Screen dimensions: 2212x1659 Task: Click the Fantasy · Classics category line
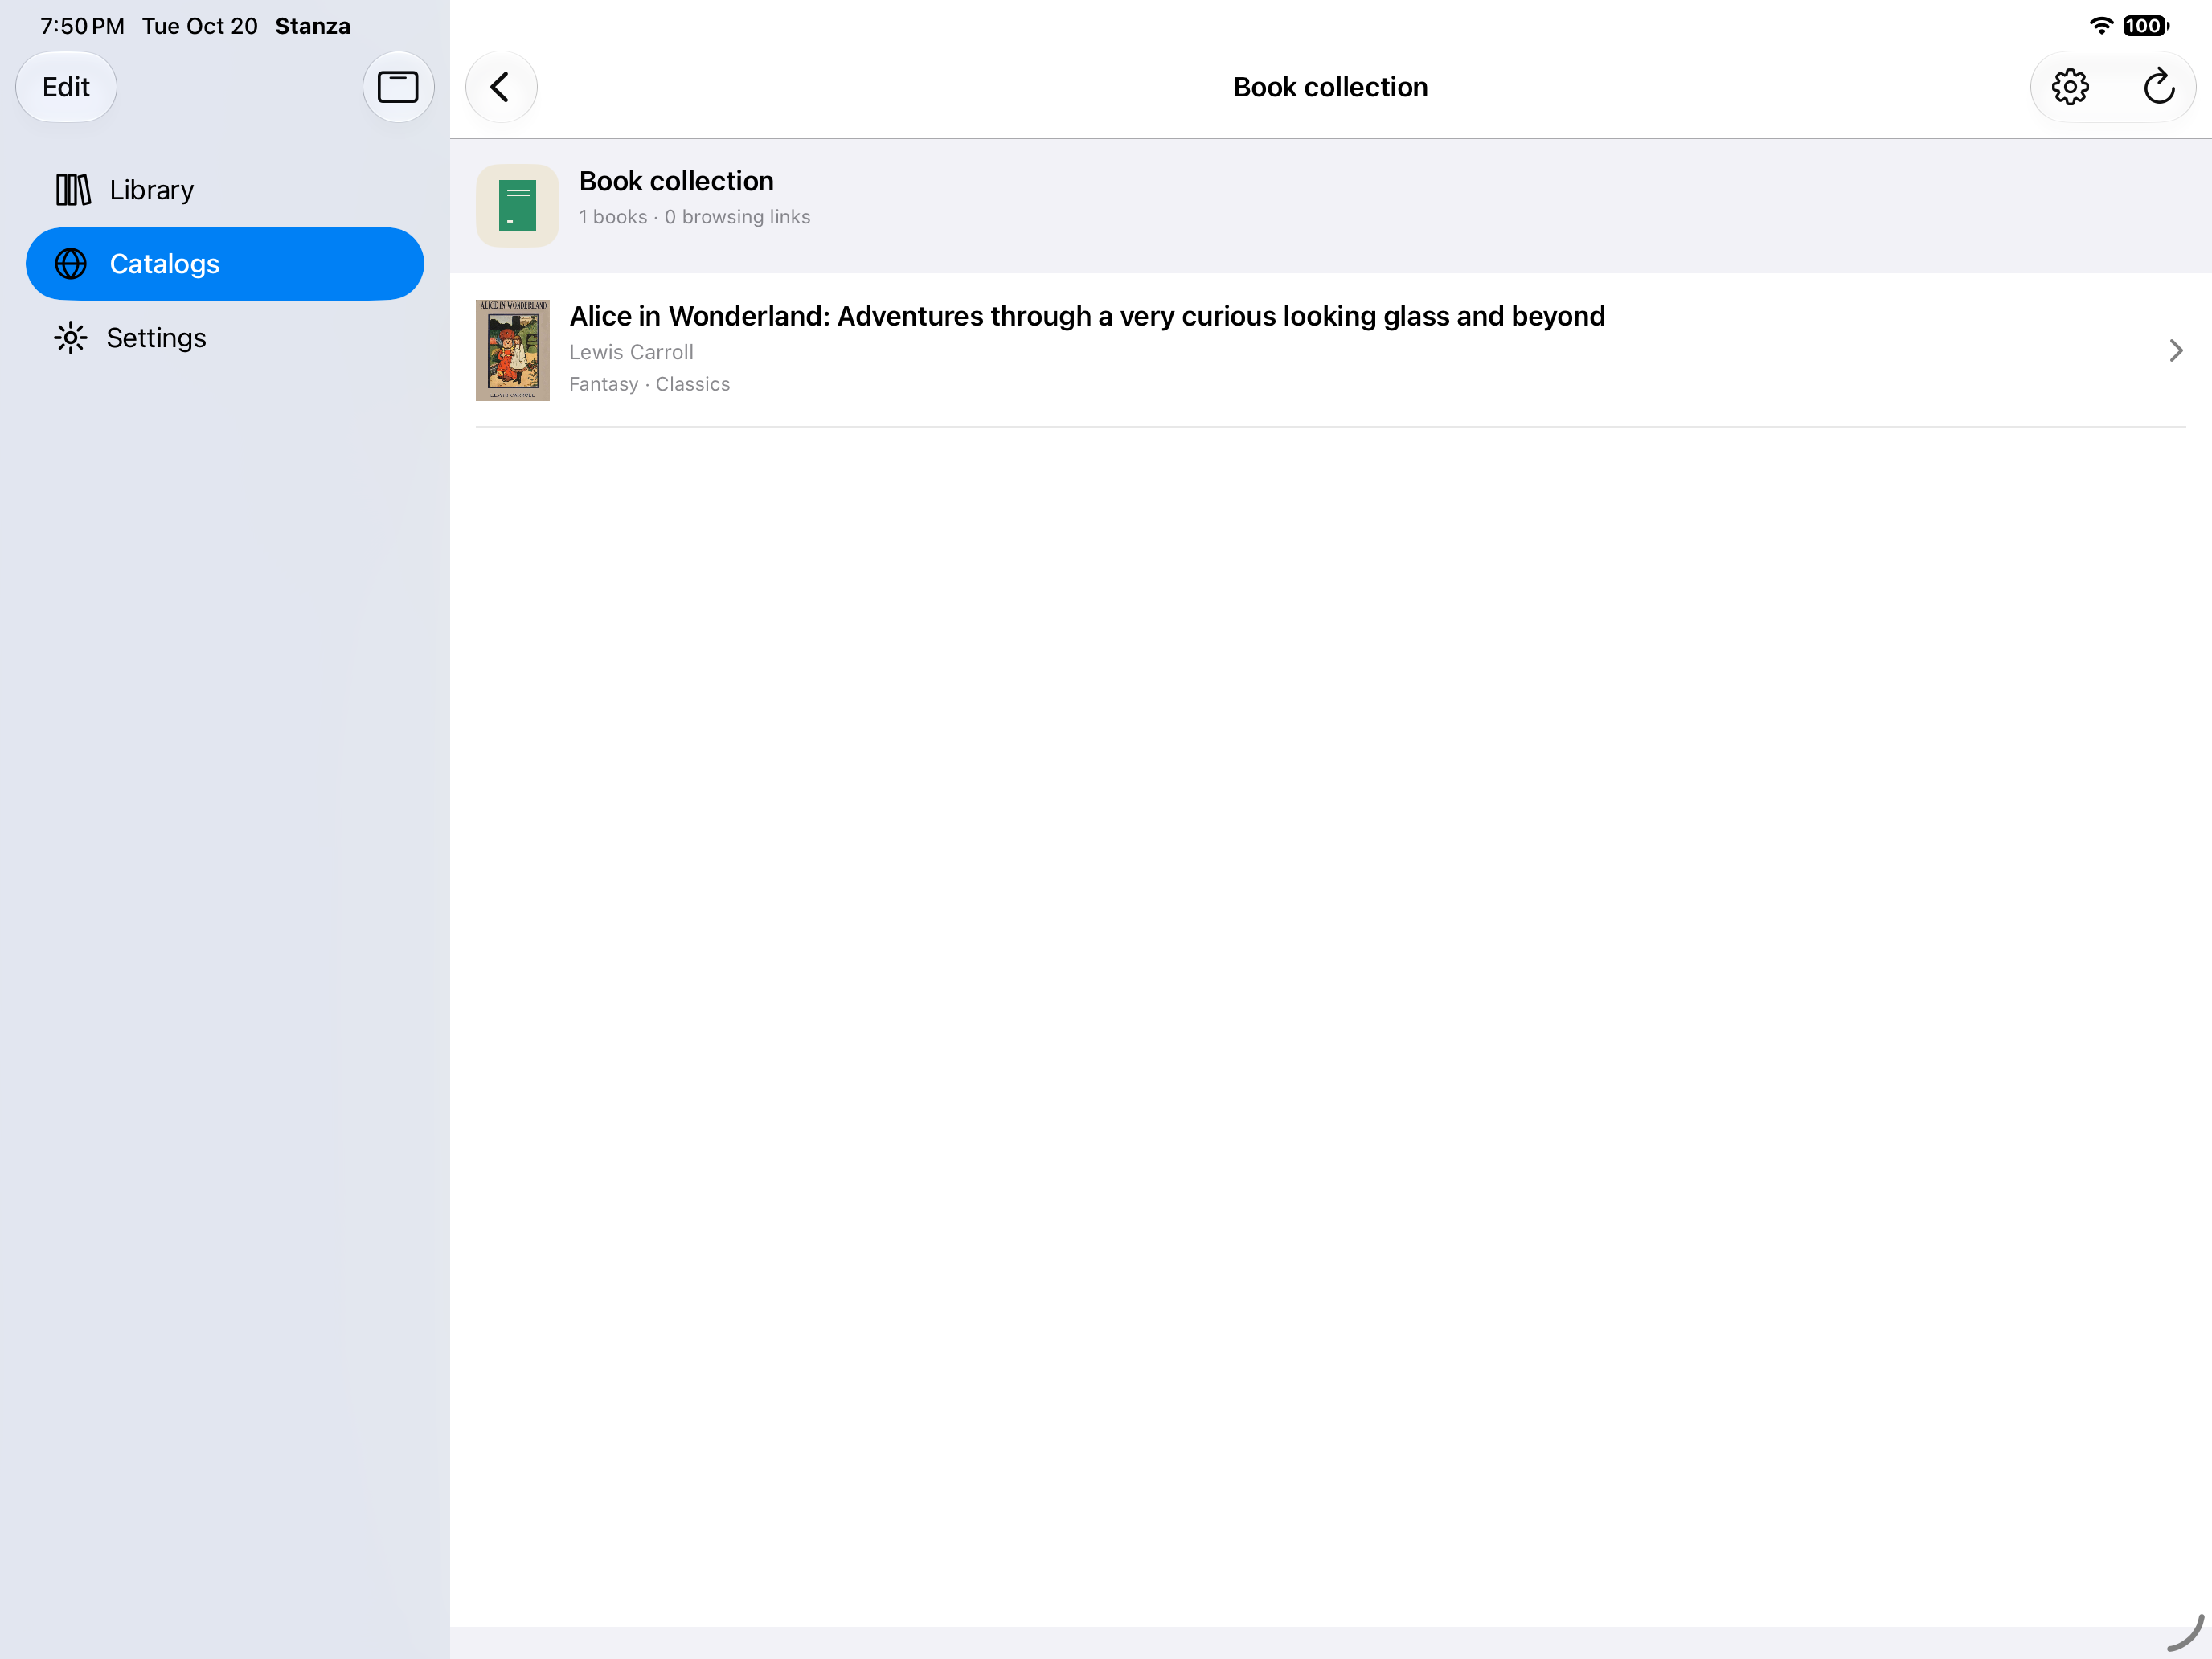[x=649, y=384]
